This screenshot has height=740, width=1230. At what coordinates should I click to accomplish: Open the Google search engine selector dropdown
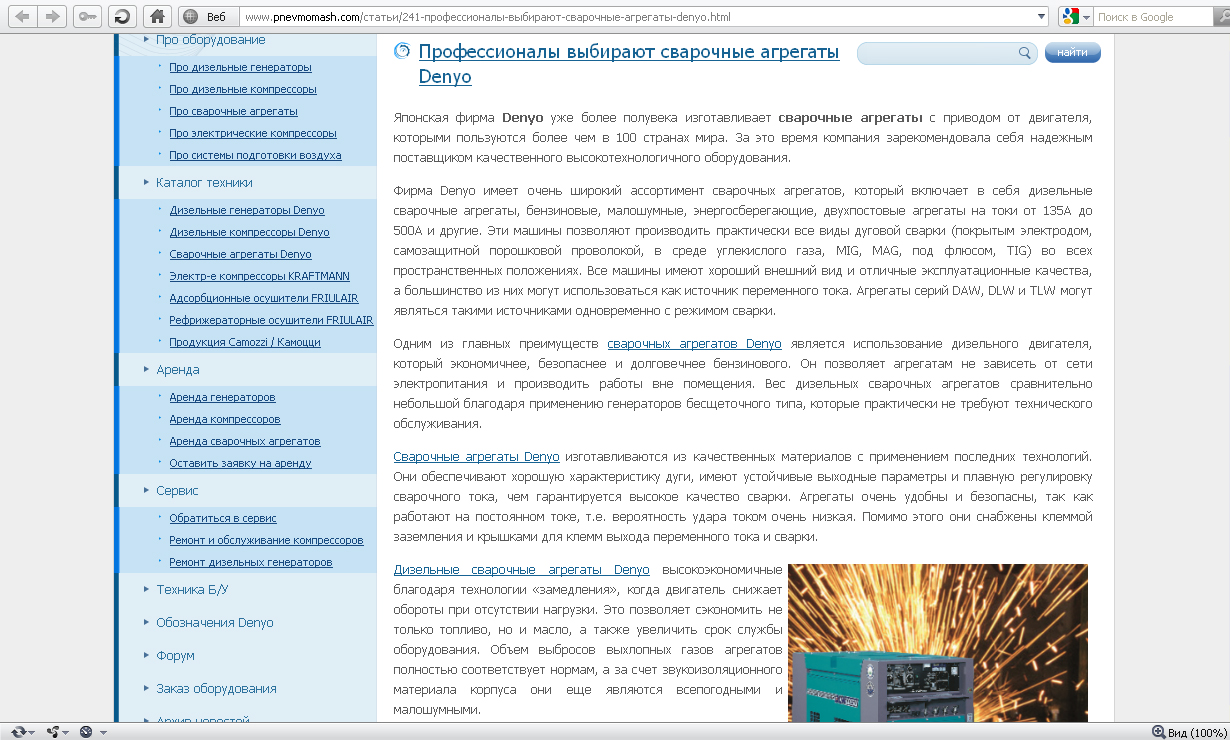[1075, 17]
